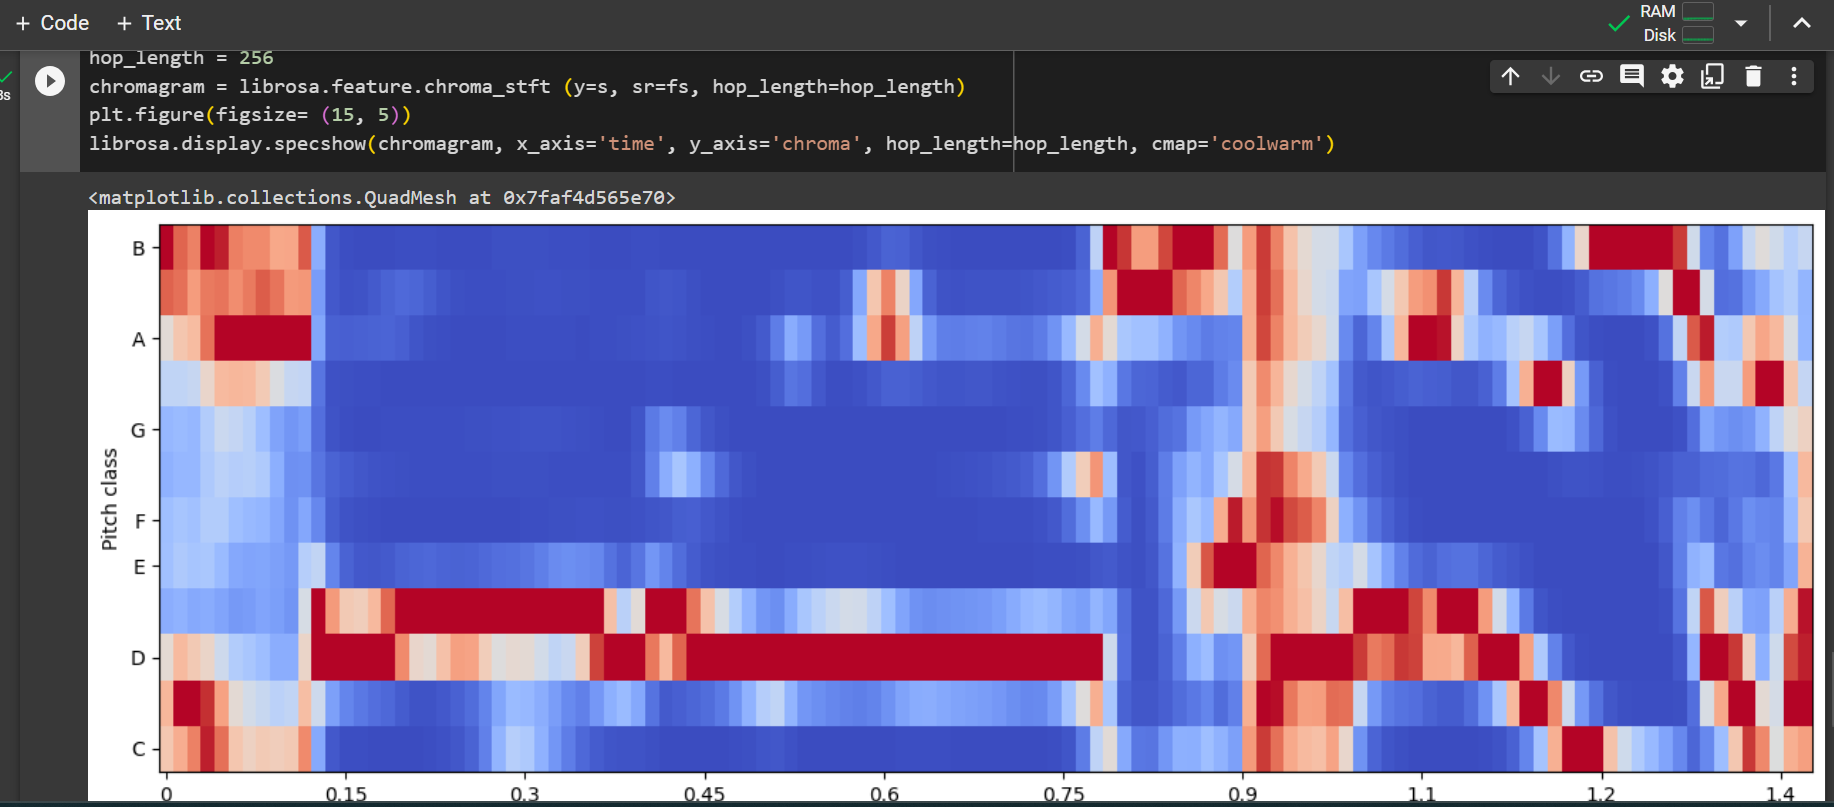1834x807 pixels.
Task: Click the connected checkmark status icon
Action: 1618,23
